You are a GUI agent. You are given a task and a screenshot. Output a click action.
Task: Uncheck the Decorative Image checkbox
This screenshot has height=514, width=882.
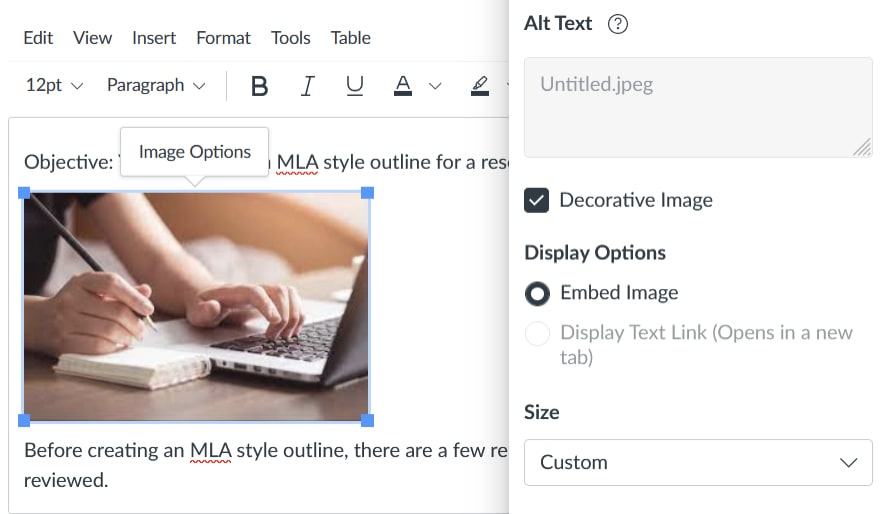537,200
